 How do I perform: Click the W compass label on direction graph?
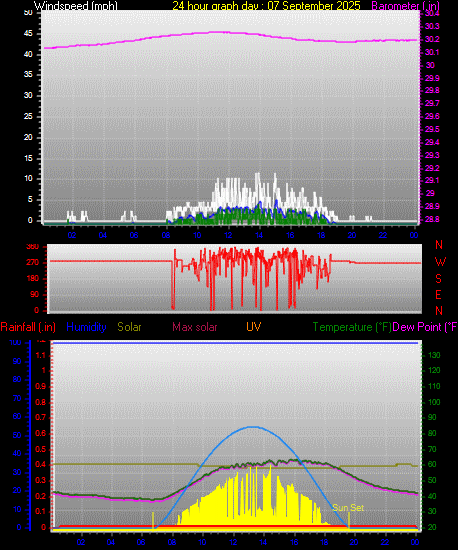pos(440,262)
